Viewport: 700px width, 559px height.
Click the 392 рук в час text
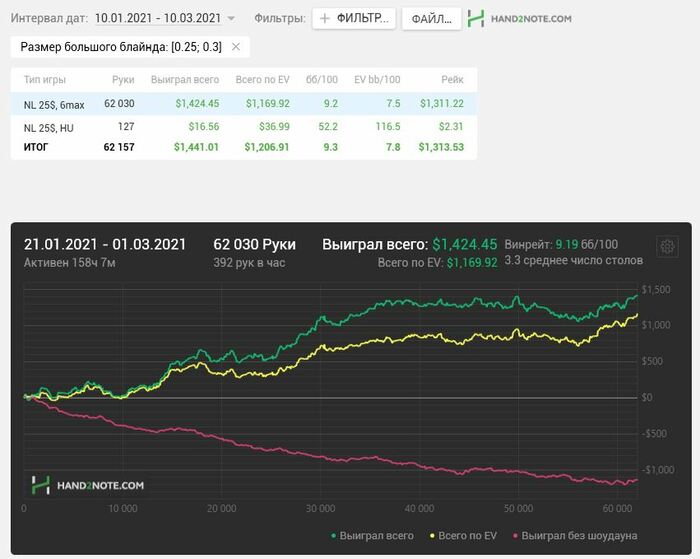tap(249, 263)
